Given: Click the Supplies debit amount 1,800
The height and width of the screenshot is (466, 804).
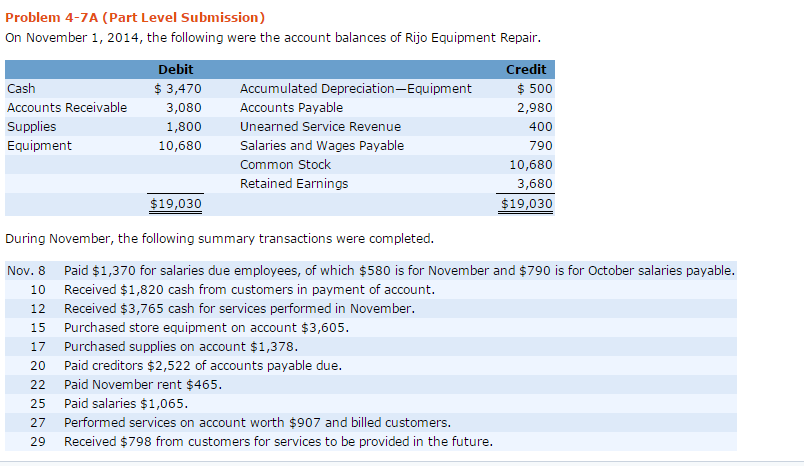Looking at the screenshot, I should tap(183, 126).
